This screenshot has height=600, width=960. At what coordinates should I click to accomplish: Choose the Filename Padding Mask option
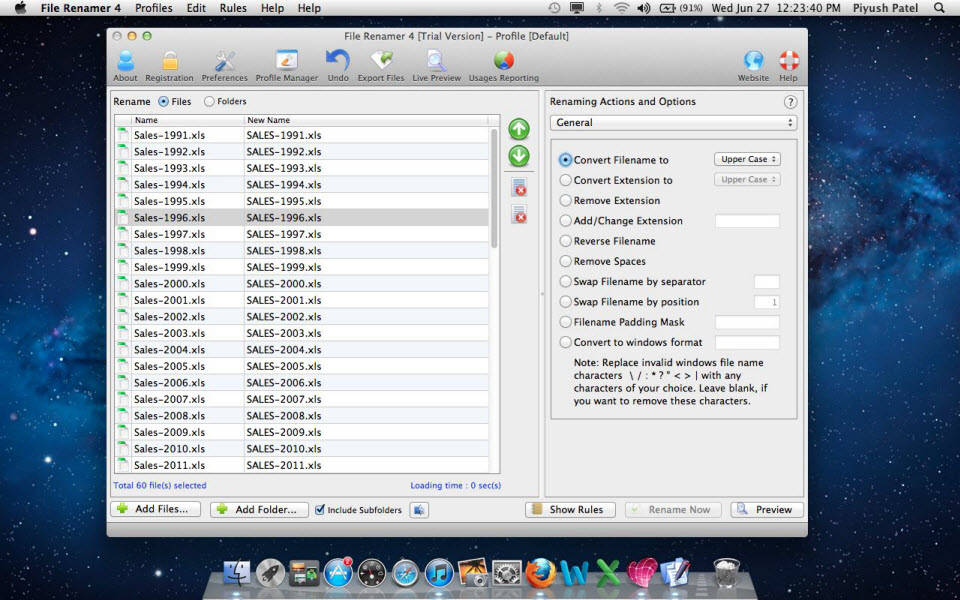566,322
